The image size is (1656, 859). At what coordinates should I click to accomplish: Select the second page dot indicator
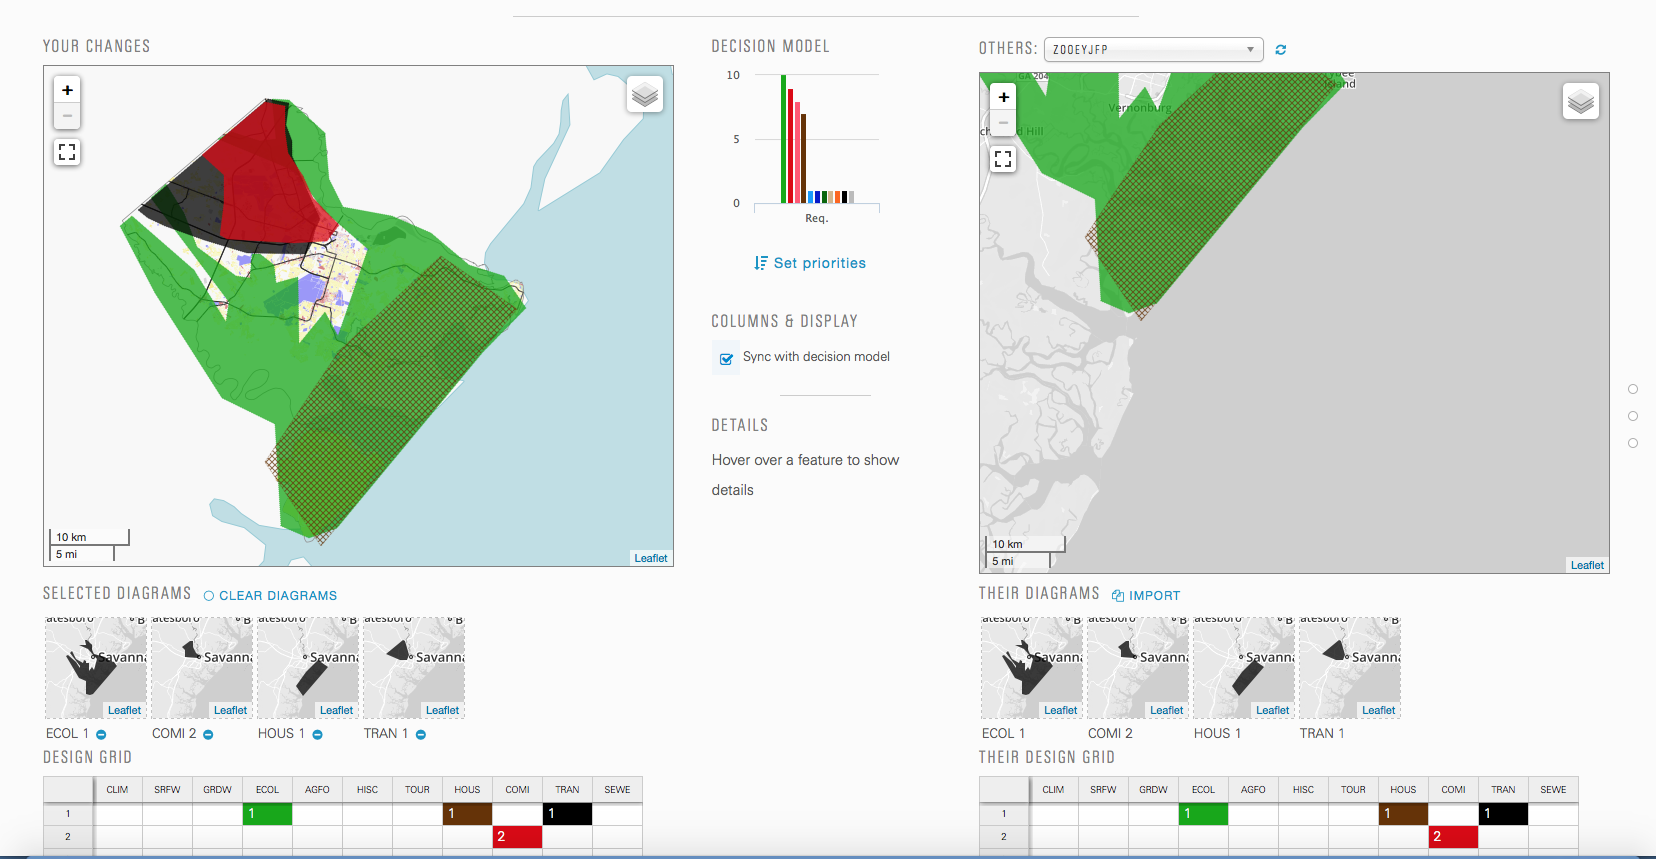click(1633, 416)
